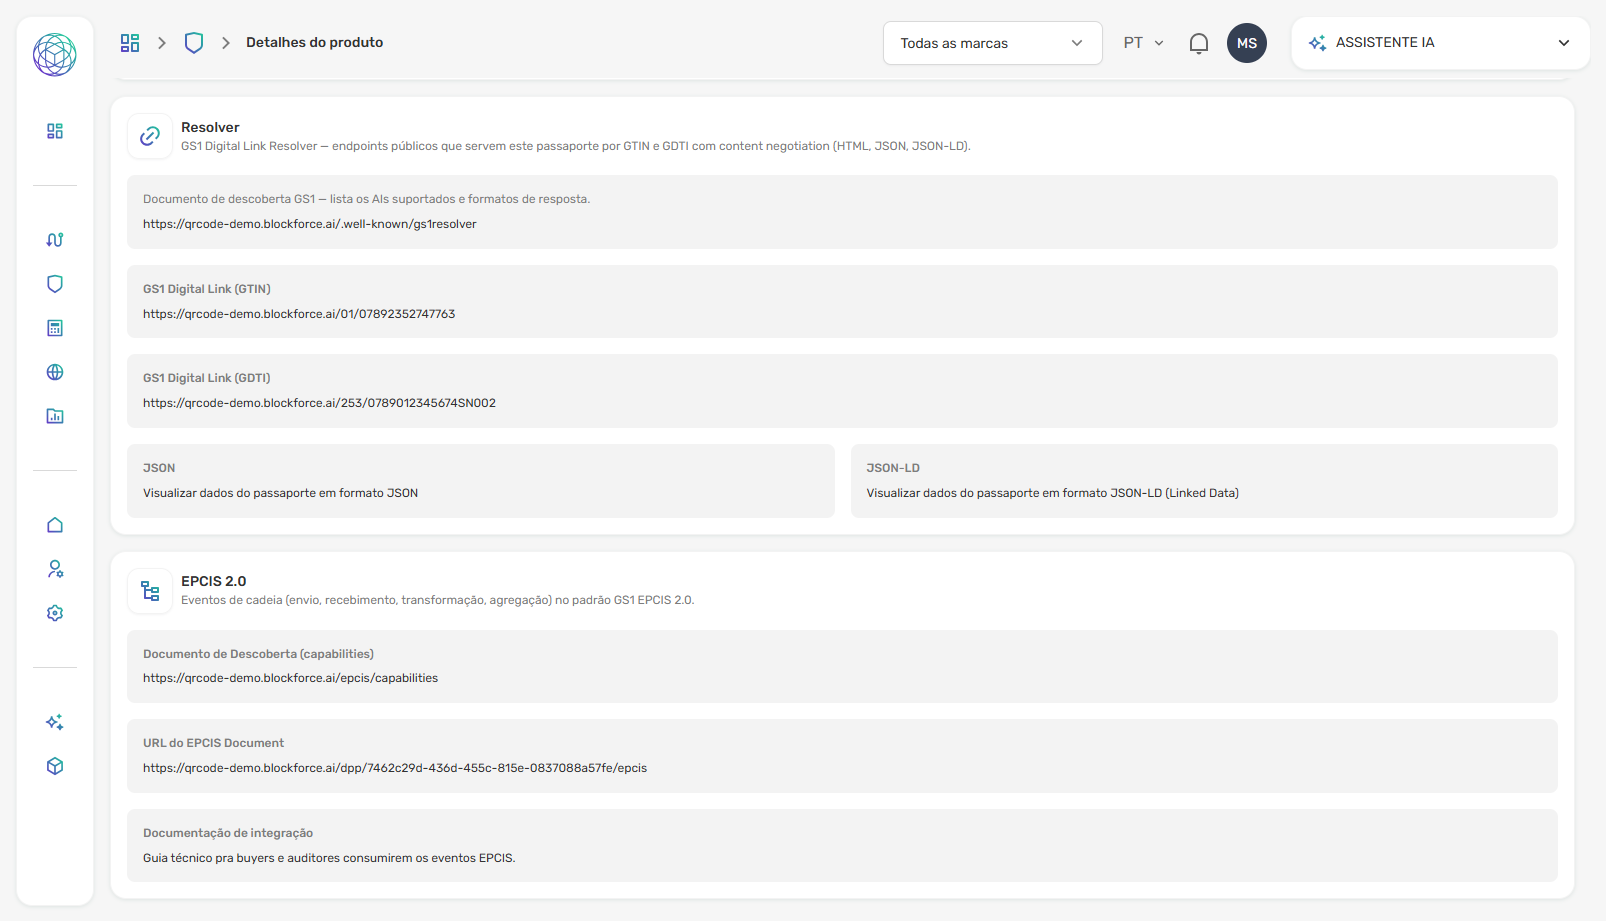The image size is (1606, 921).
Task: Open the JSON-LD Linked Data card
Action: point(1204,481)
